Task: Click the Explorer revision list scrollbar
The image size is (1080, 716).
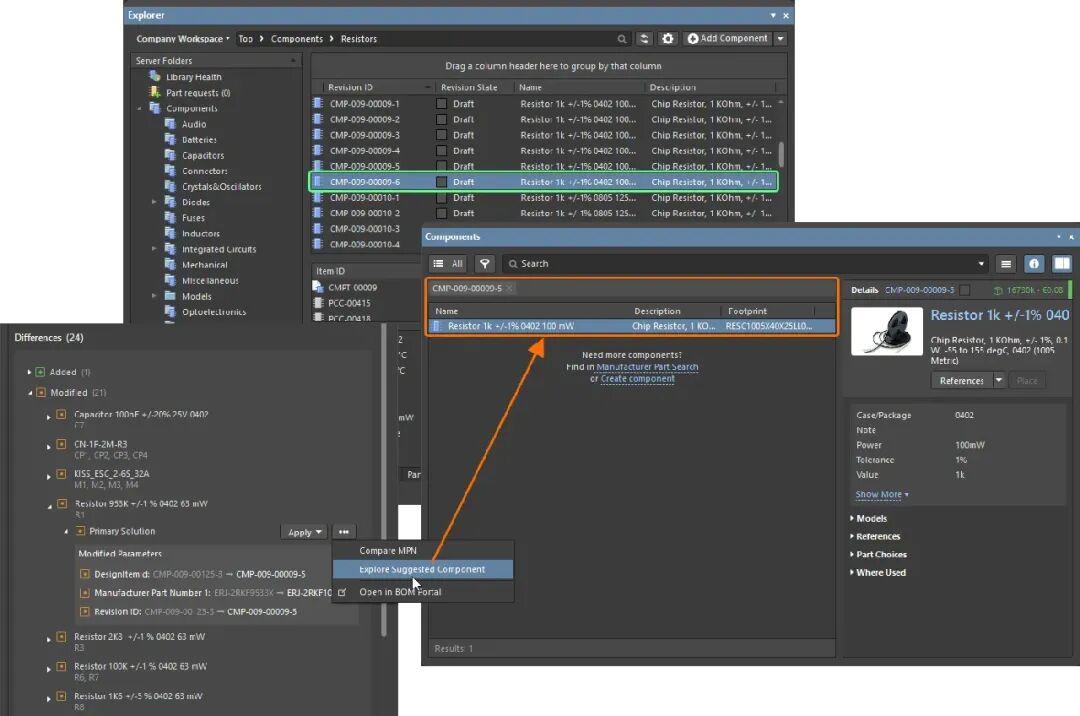Action: (780, 154)
